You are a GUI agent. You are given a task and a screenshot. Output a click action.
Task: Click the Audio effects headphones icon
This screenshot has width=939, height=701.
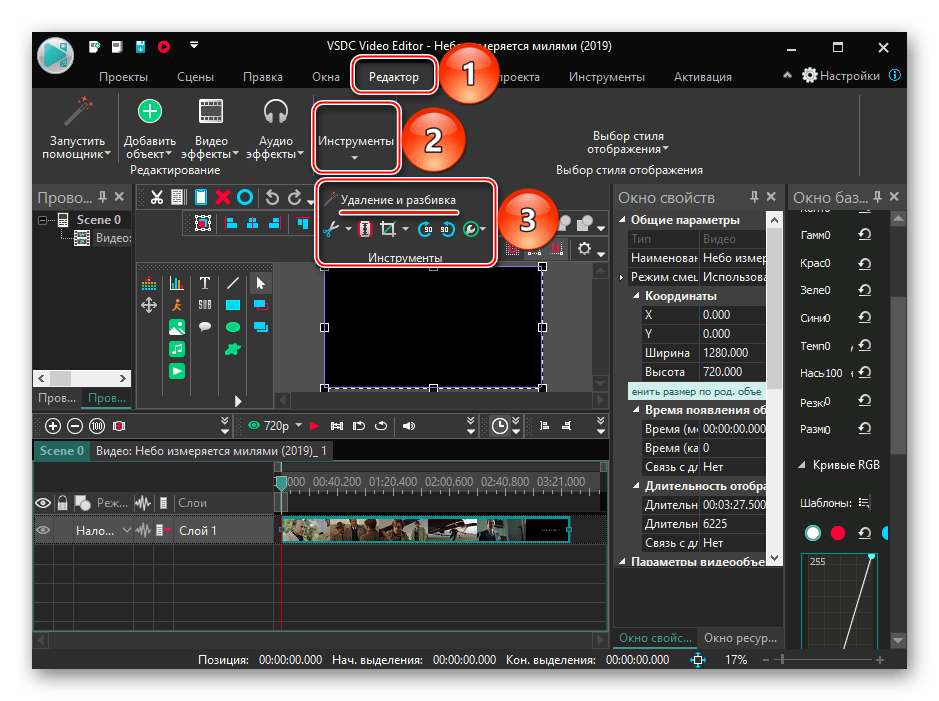pos(275,111)
